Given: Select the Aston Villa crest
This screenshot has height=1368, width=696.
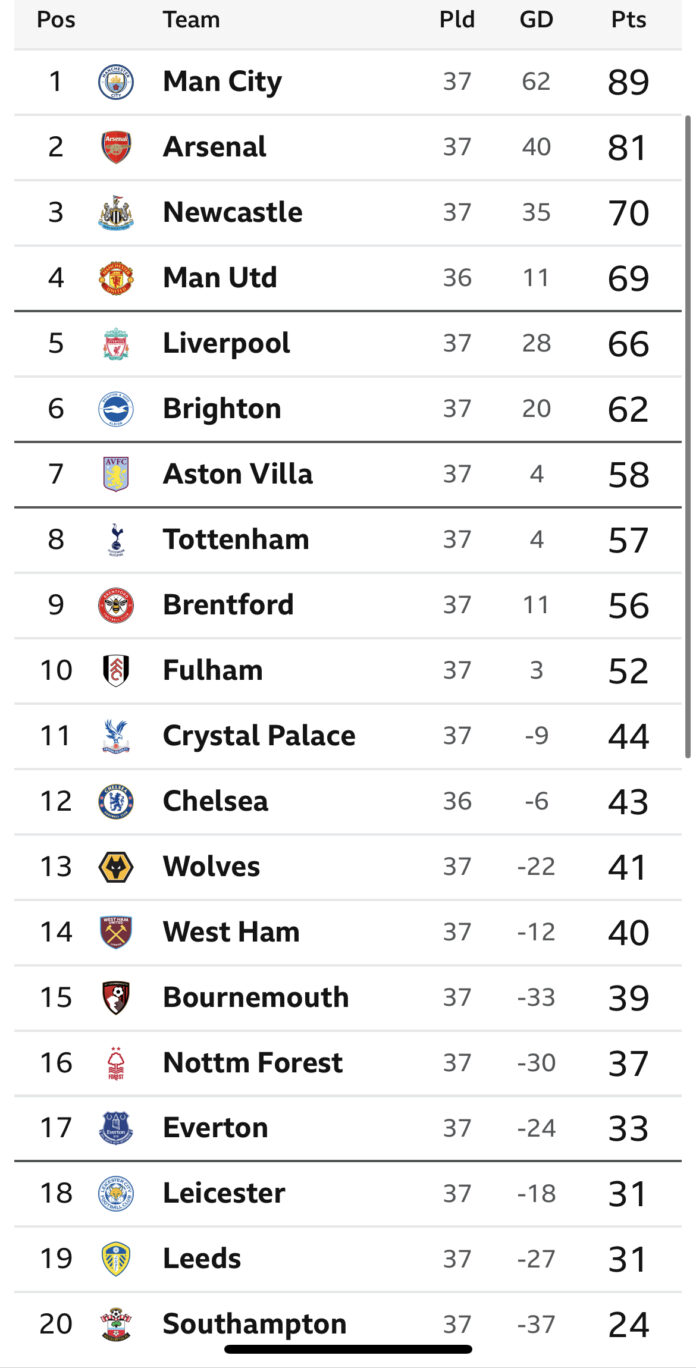Looking at the screenshot, I should [116, 474].
